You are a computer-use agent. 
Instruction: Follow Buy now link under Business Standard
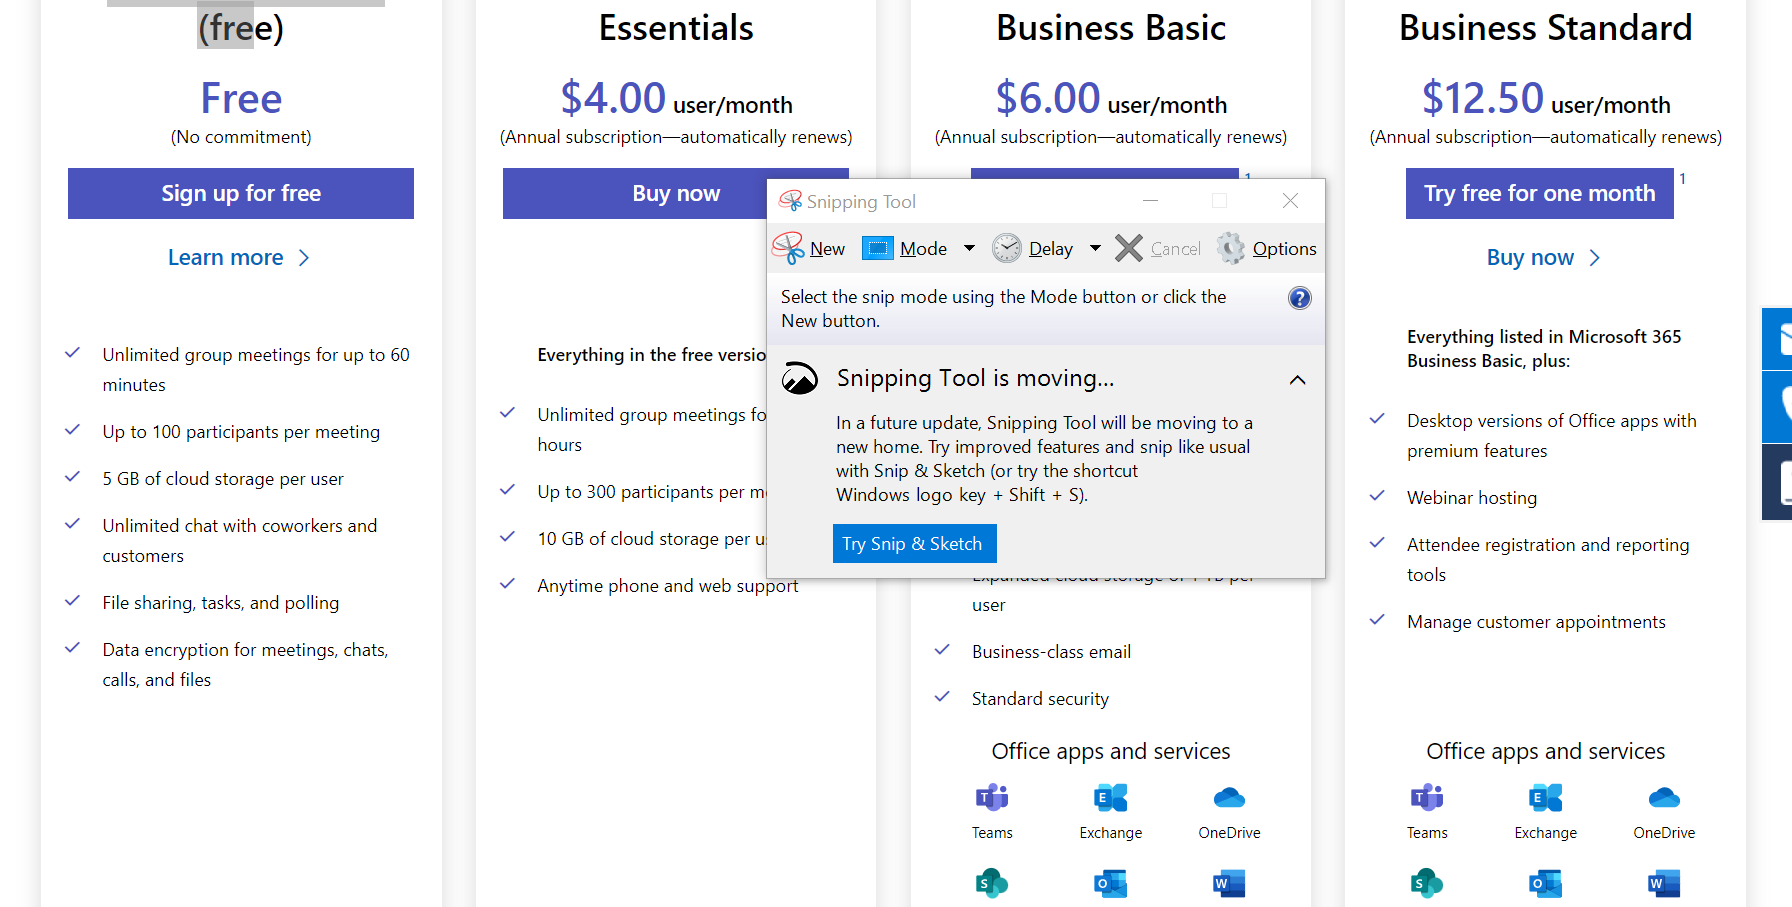point(1544,257)
